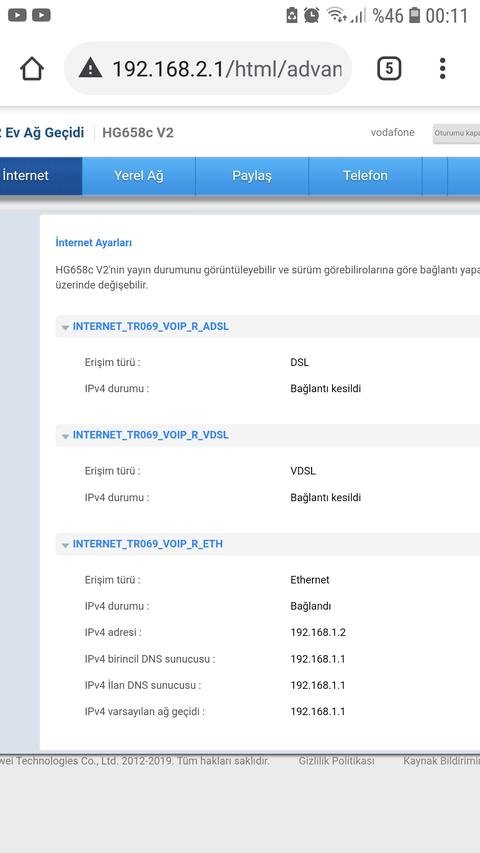Click the IPv4 İlan DNS sunucusu label

click(143, 685)
